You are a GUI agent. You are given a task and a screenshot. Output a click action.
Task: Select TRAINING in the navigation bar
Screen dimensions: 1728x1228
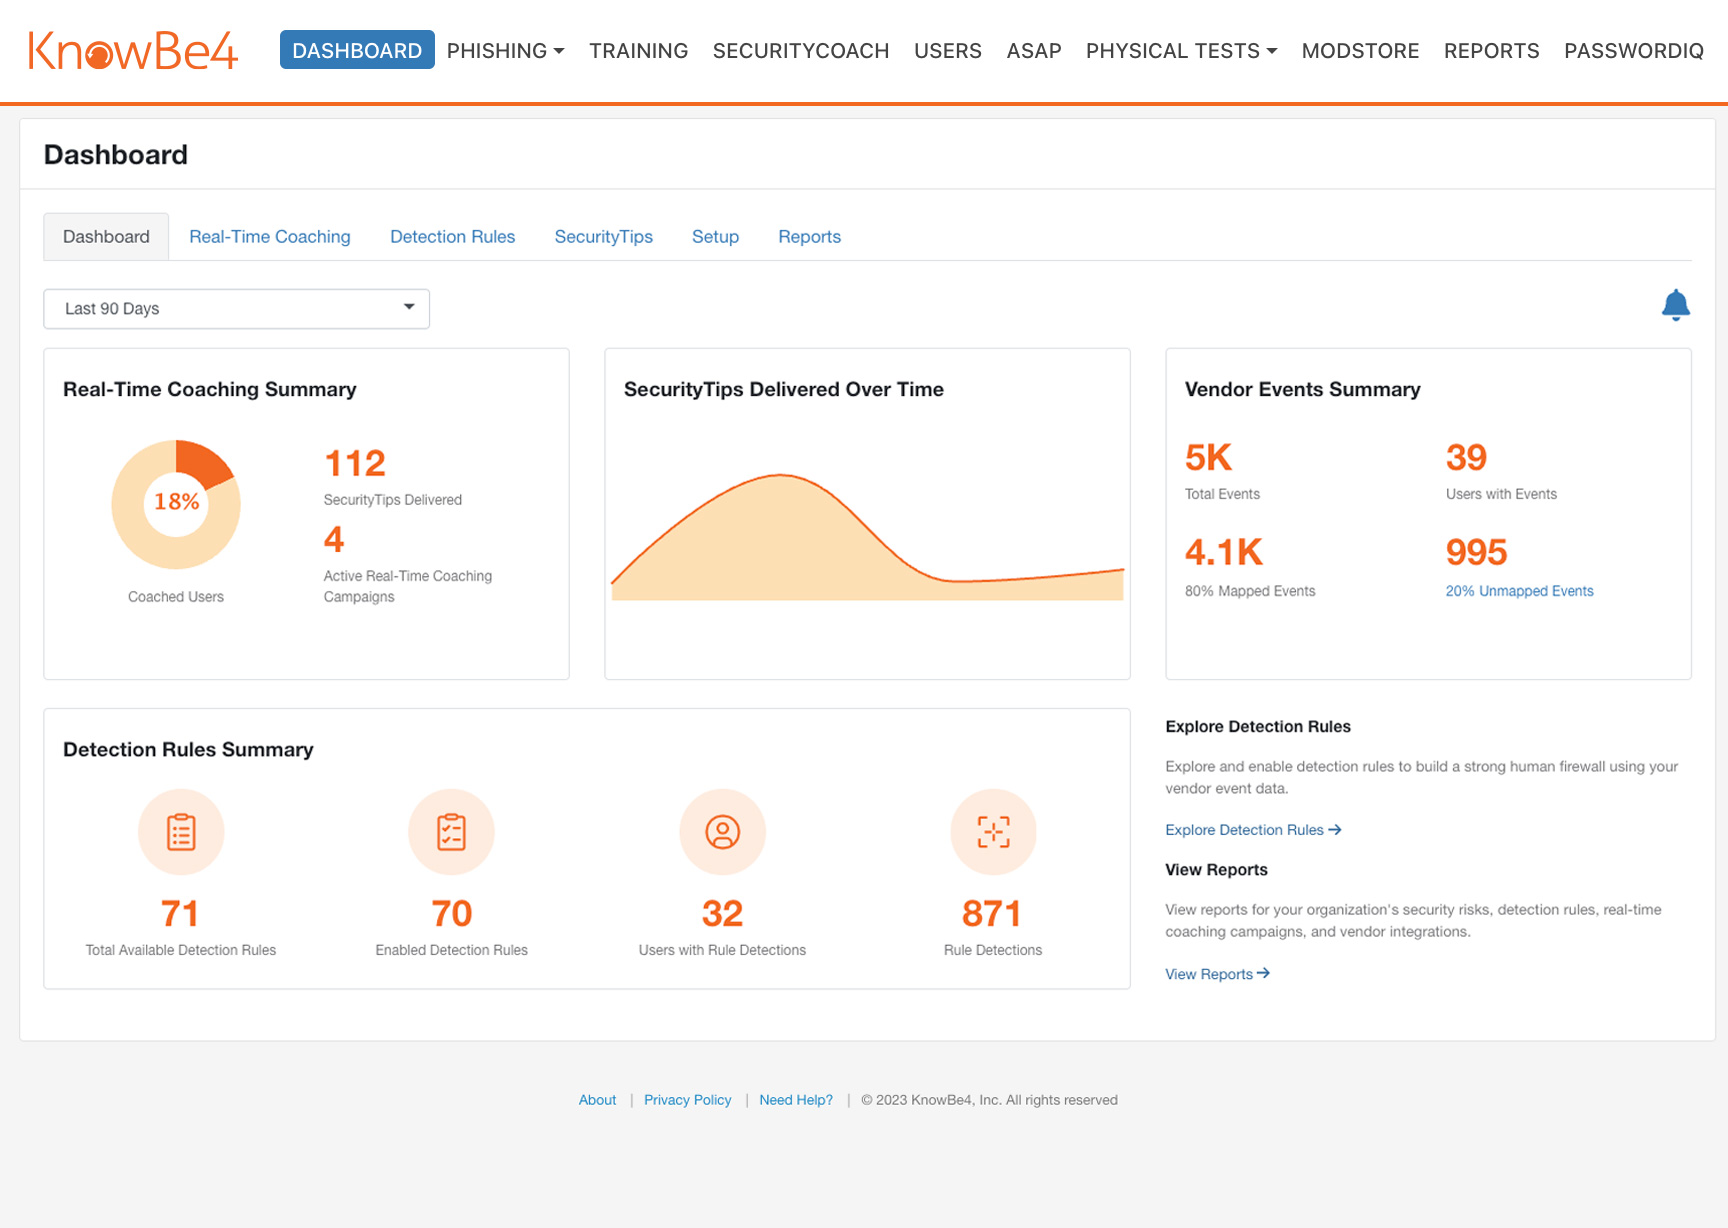[x=638, y=50]
